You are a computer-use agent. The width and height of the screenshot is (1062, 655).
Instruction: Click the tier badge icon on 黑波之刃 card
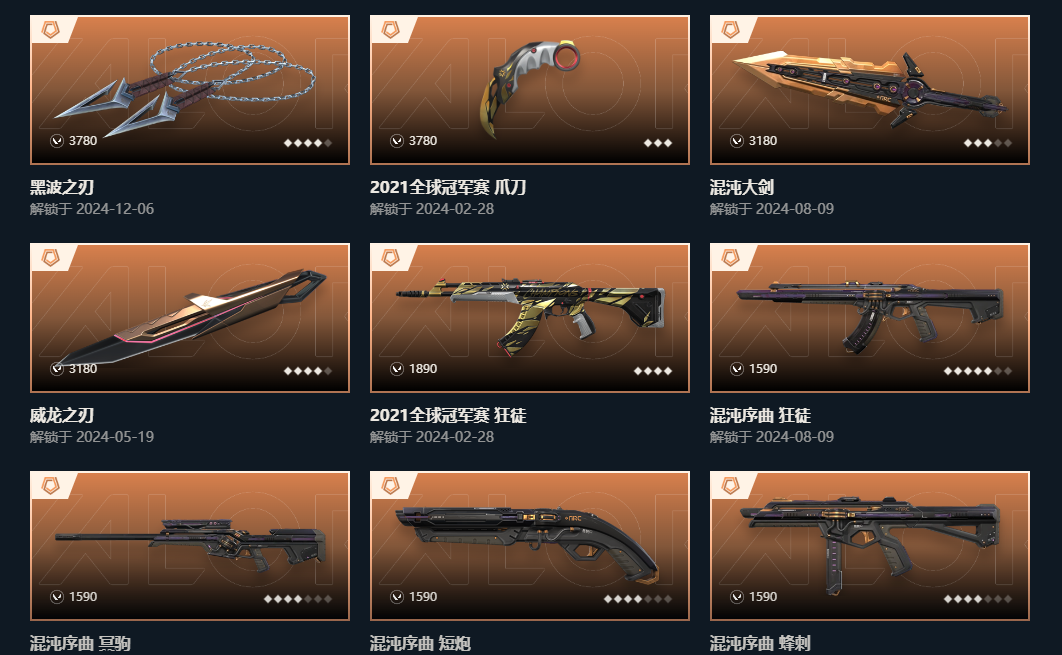[51, 29]
